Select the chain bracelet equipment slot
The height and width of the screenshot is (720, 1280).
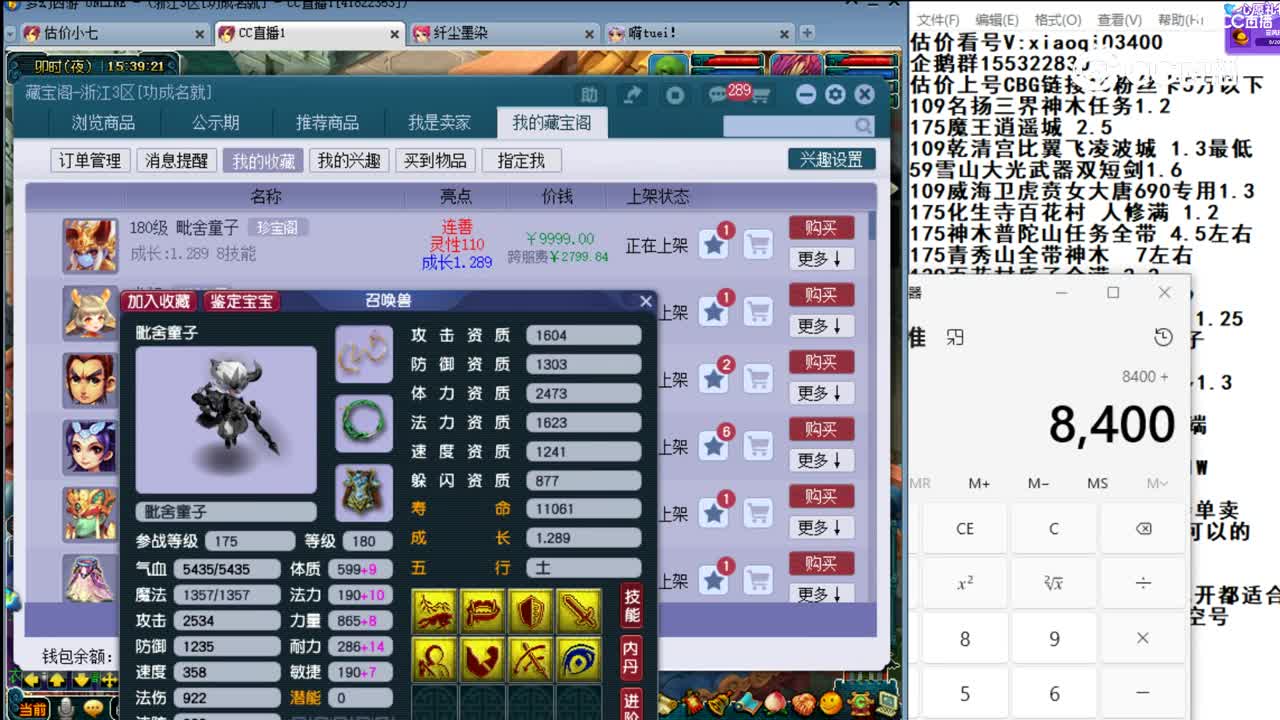(364, 354)
